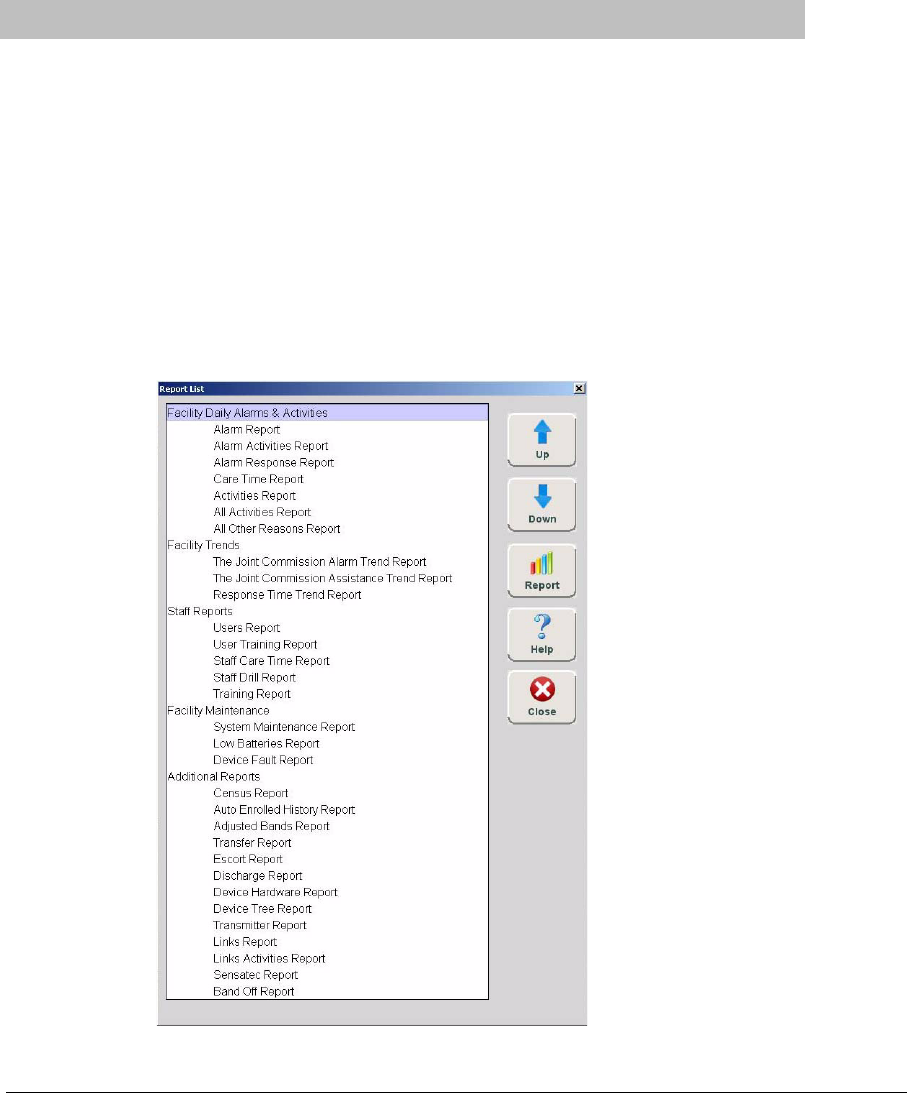This screenshot has height=1093, width=907.
Task: Pick Alarm Response Report
Action: (x=273, y=463)
